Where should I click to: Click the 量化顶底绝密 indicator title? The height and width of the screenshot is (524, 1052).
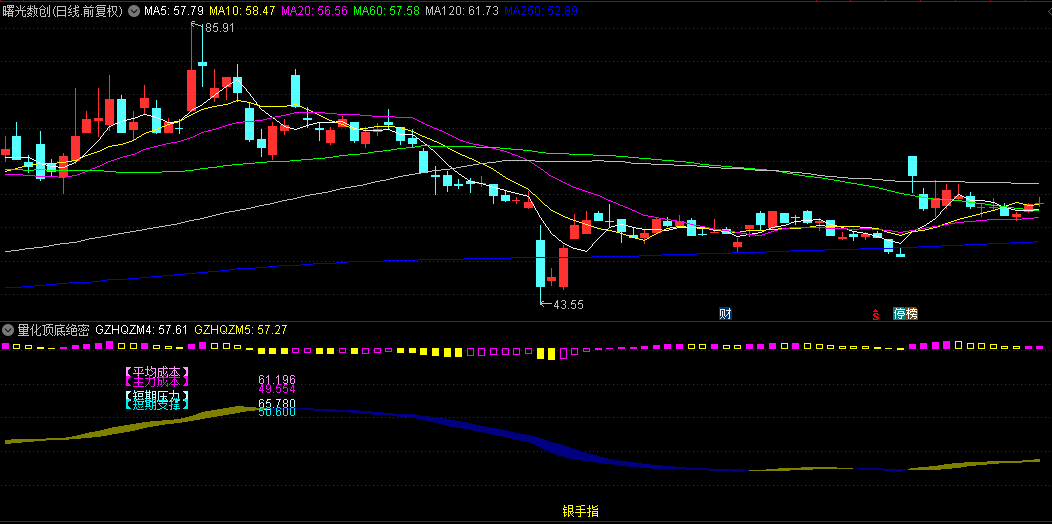[54, 329]
